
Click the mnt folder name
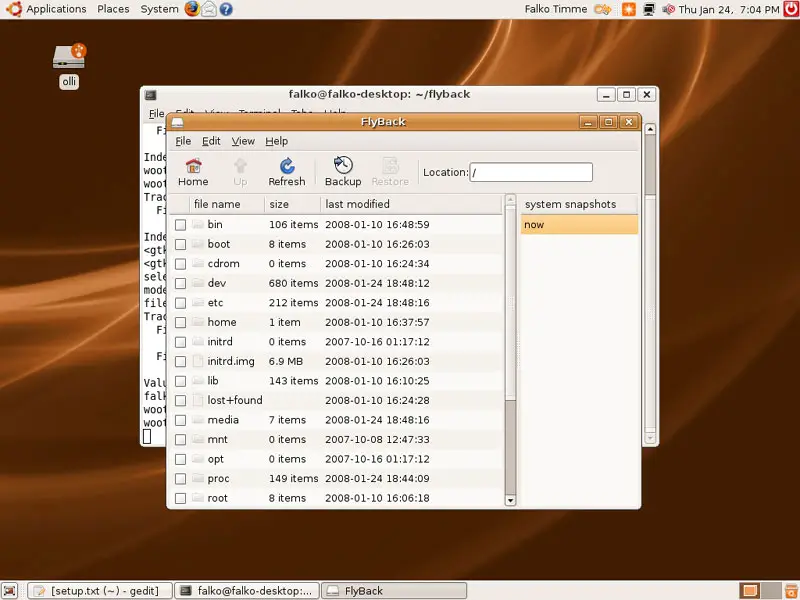tap(217, 439)
